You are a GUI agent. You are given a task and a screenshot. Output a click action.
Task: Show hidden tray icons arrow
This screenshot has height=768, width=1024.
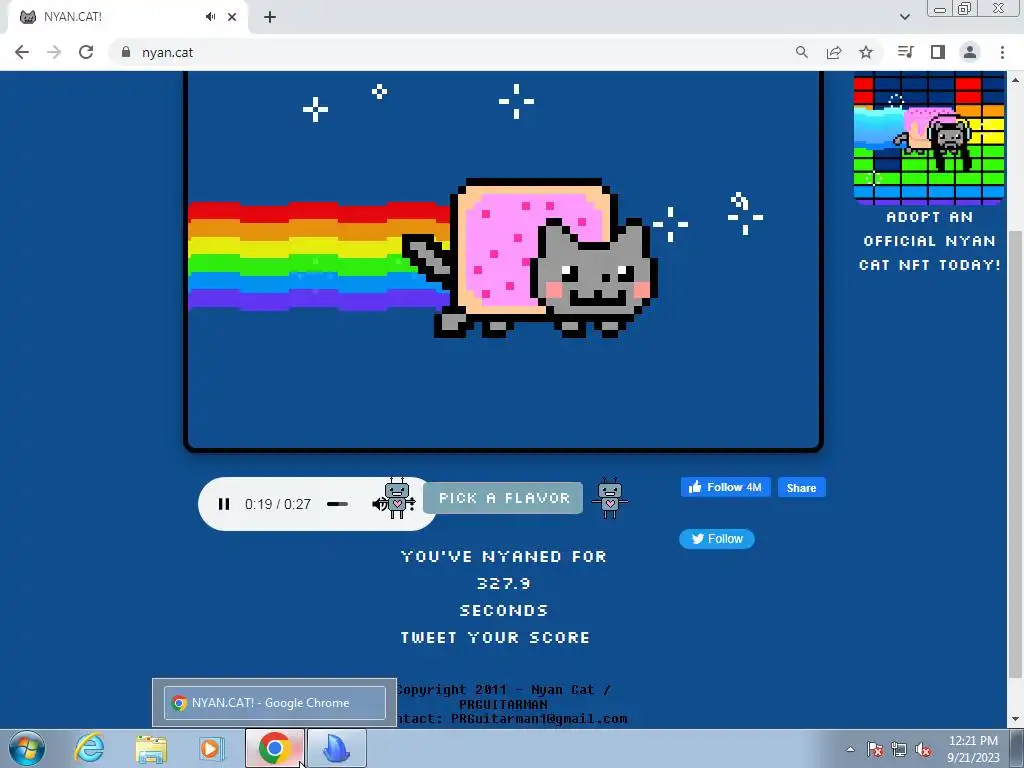[x=850, y=749]
